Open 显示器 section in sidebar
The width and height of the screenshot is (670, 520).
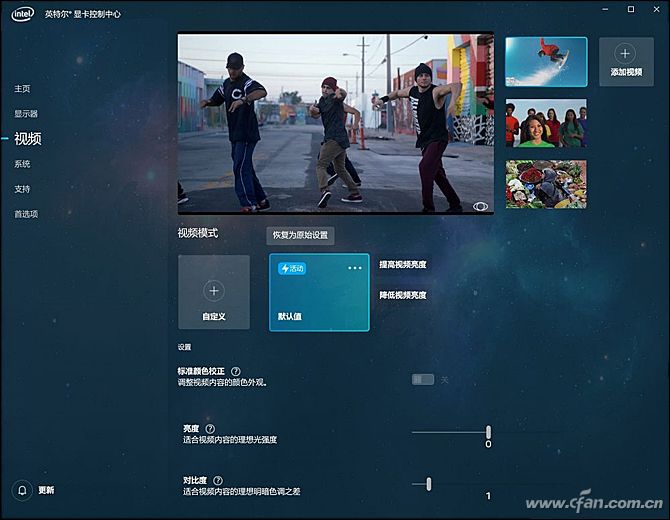(x=26, y=114)
